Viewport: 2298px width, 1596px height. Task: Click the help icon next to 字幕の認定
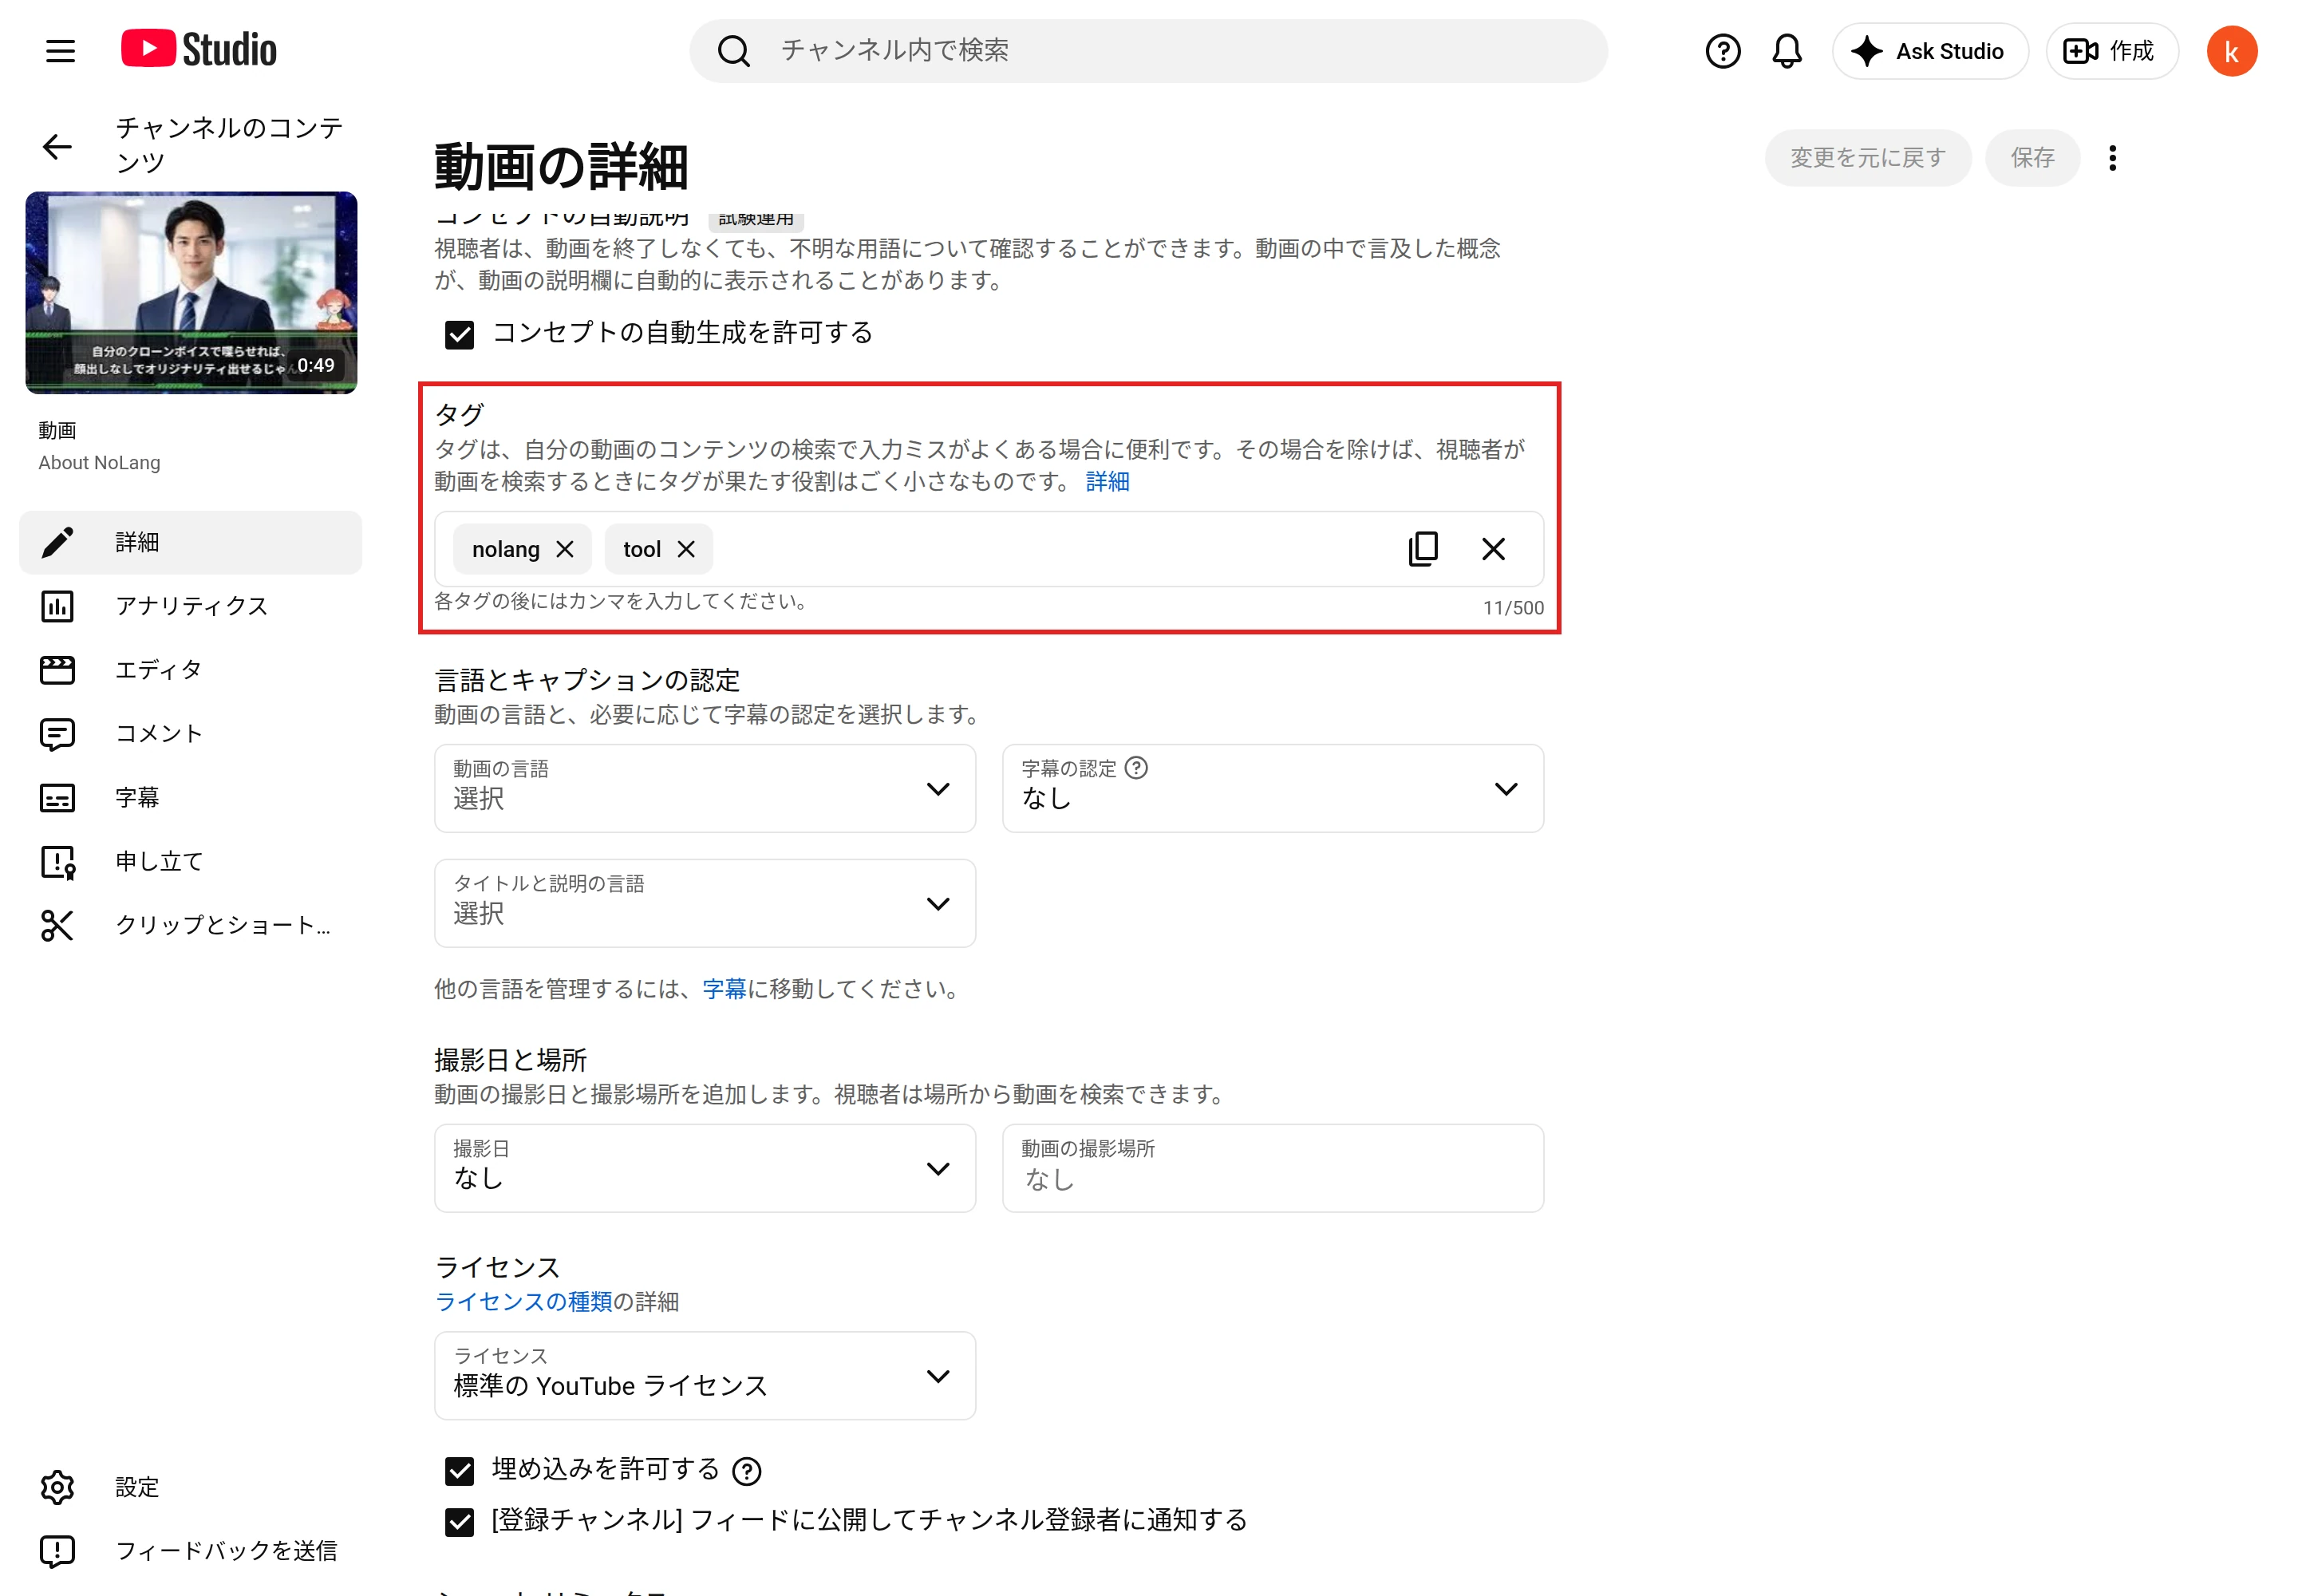point(1136,768)
